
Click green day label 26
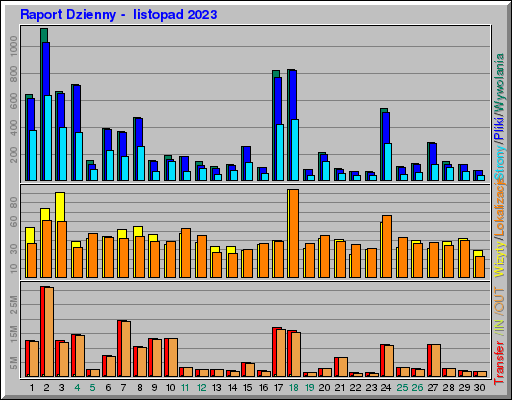(417, 388)
